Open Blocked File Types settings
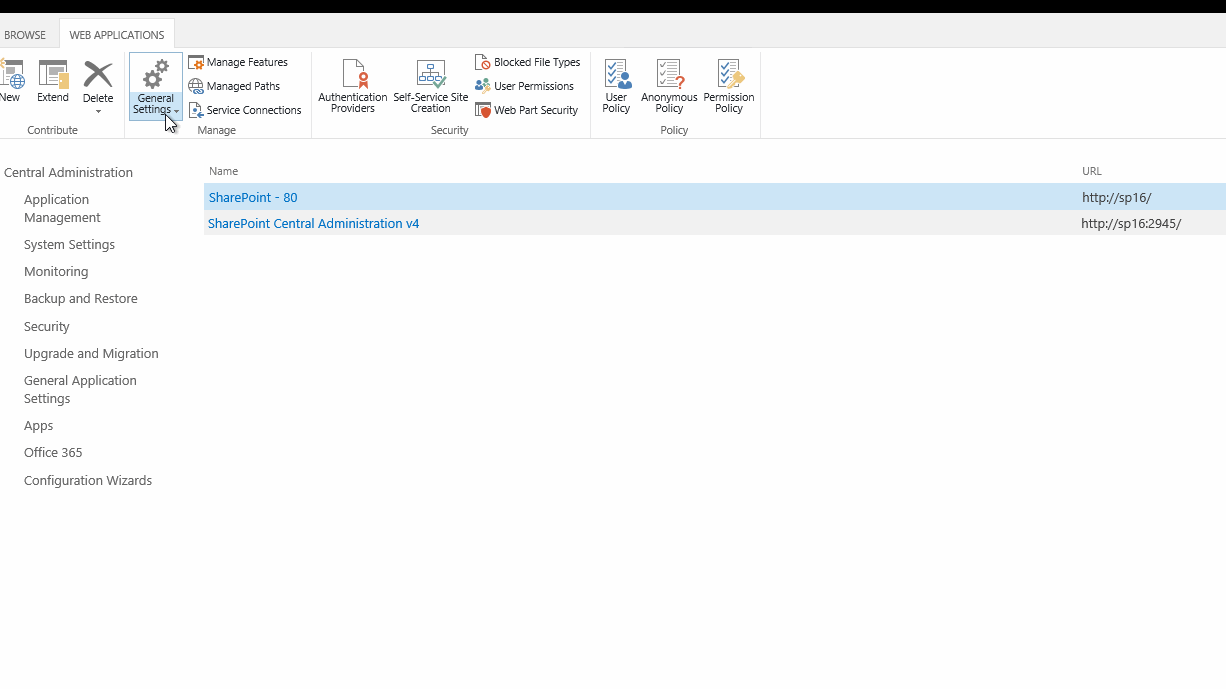 tap(527, 61)
